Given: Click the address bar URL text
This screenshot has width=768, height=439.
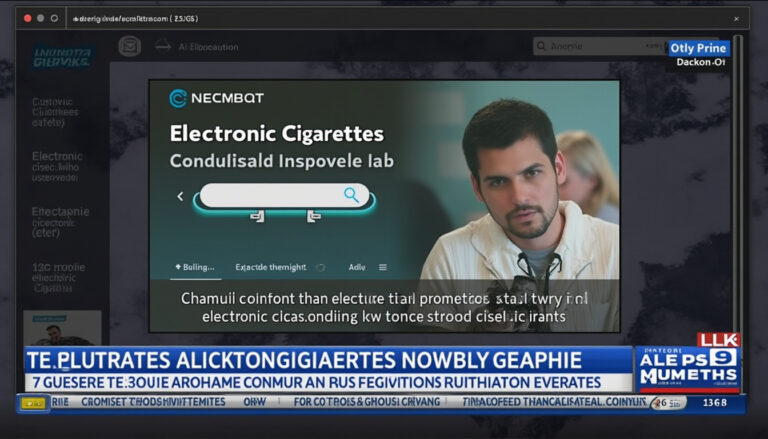Looking at the screenshot, I should pos(135,19).
